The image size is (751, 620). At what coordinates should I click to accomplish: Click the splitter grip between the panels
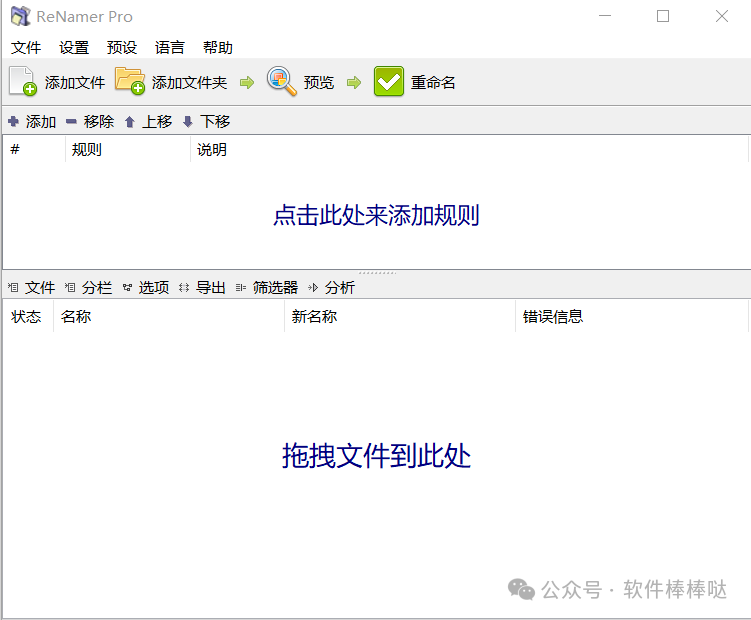pyautogui.click(x=377, y=273)
